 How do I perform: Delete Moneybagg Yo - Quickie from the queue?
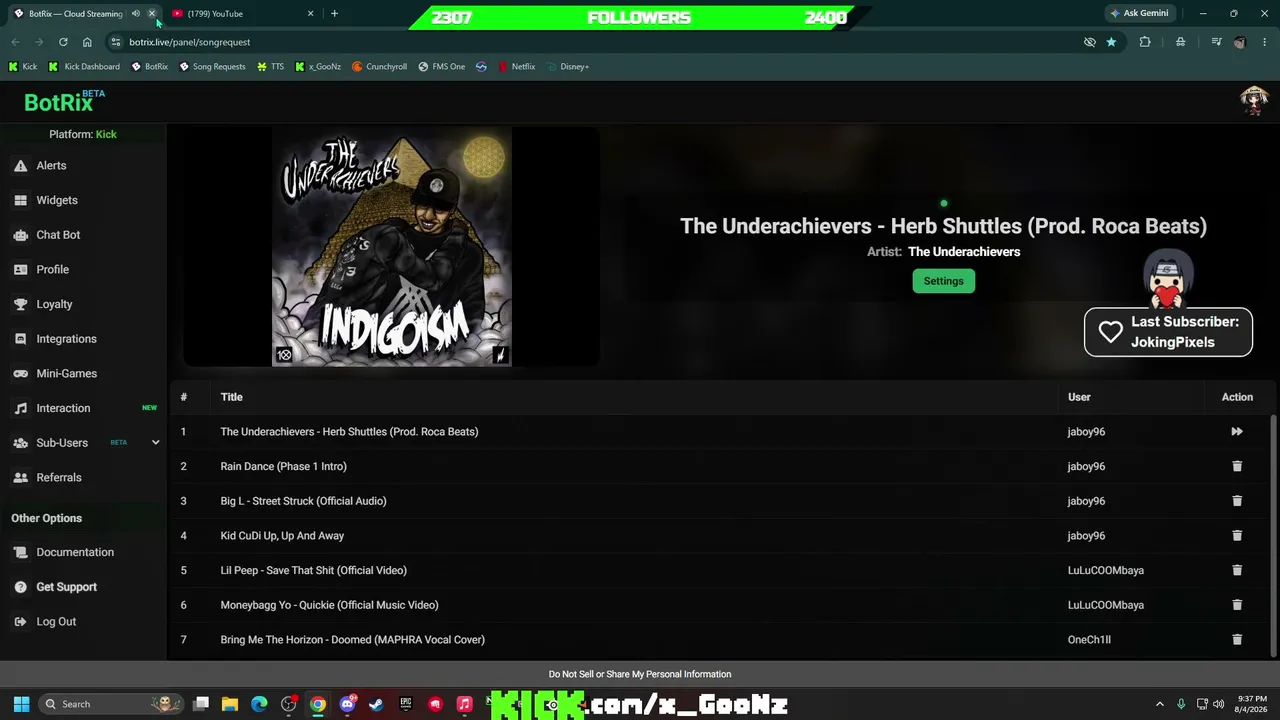(x=1237, y=605)
